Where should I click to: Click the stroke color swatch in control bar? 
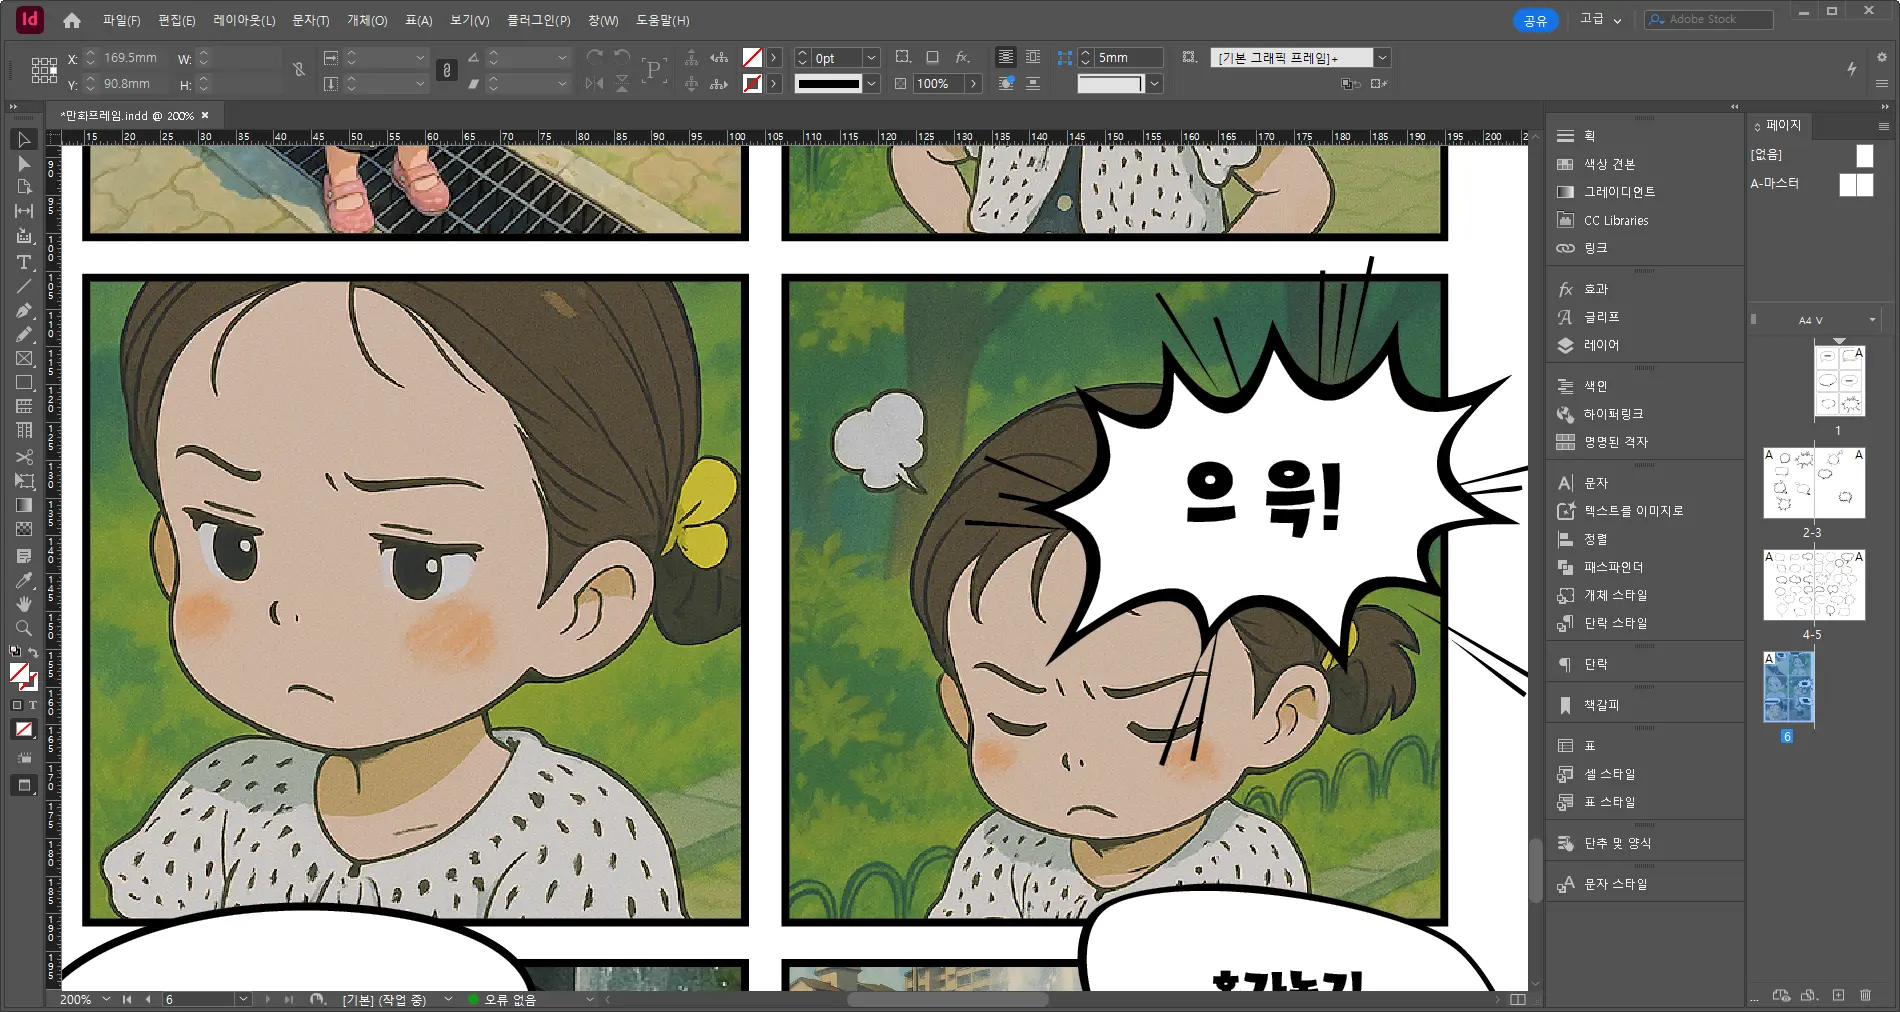tap(753, 84)
